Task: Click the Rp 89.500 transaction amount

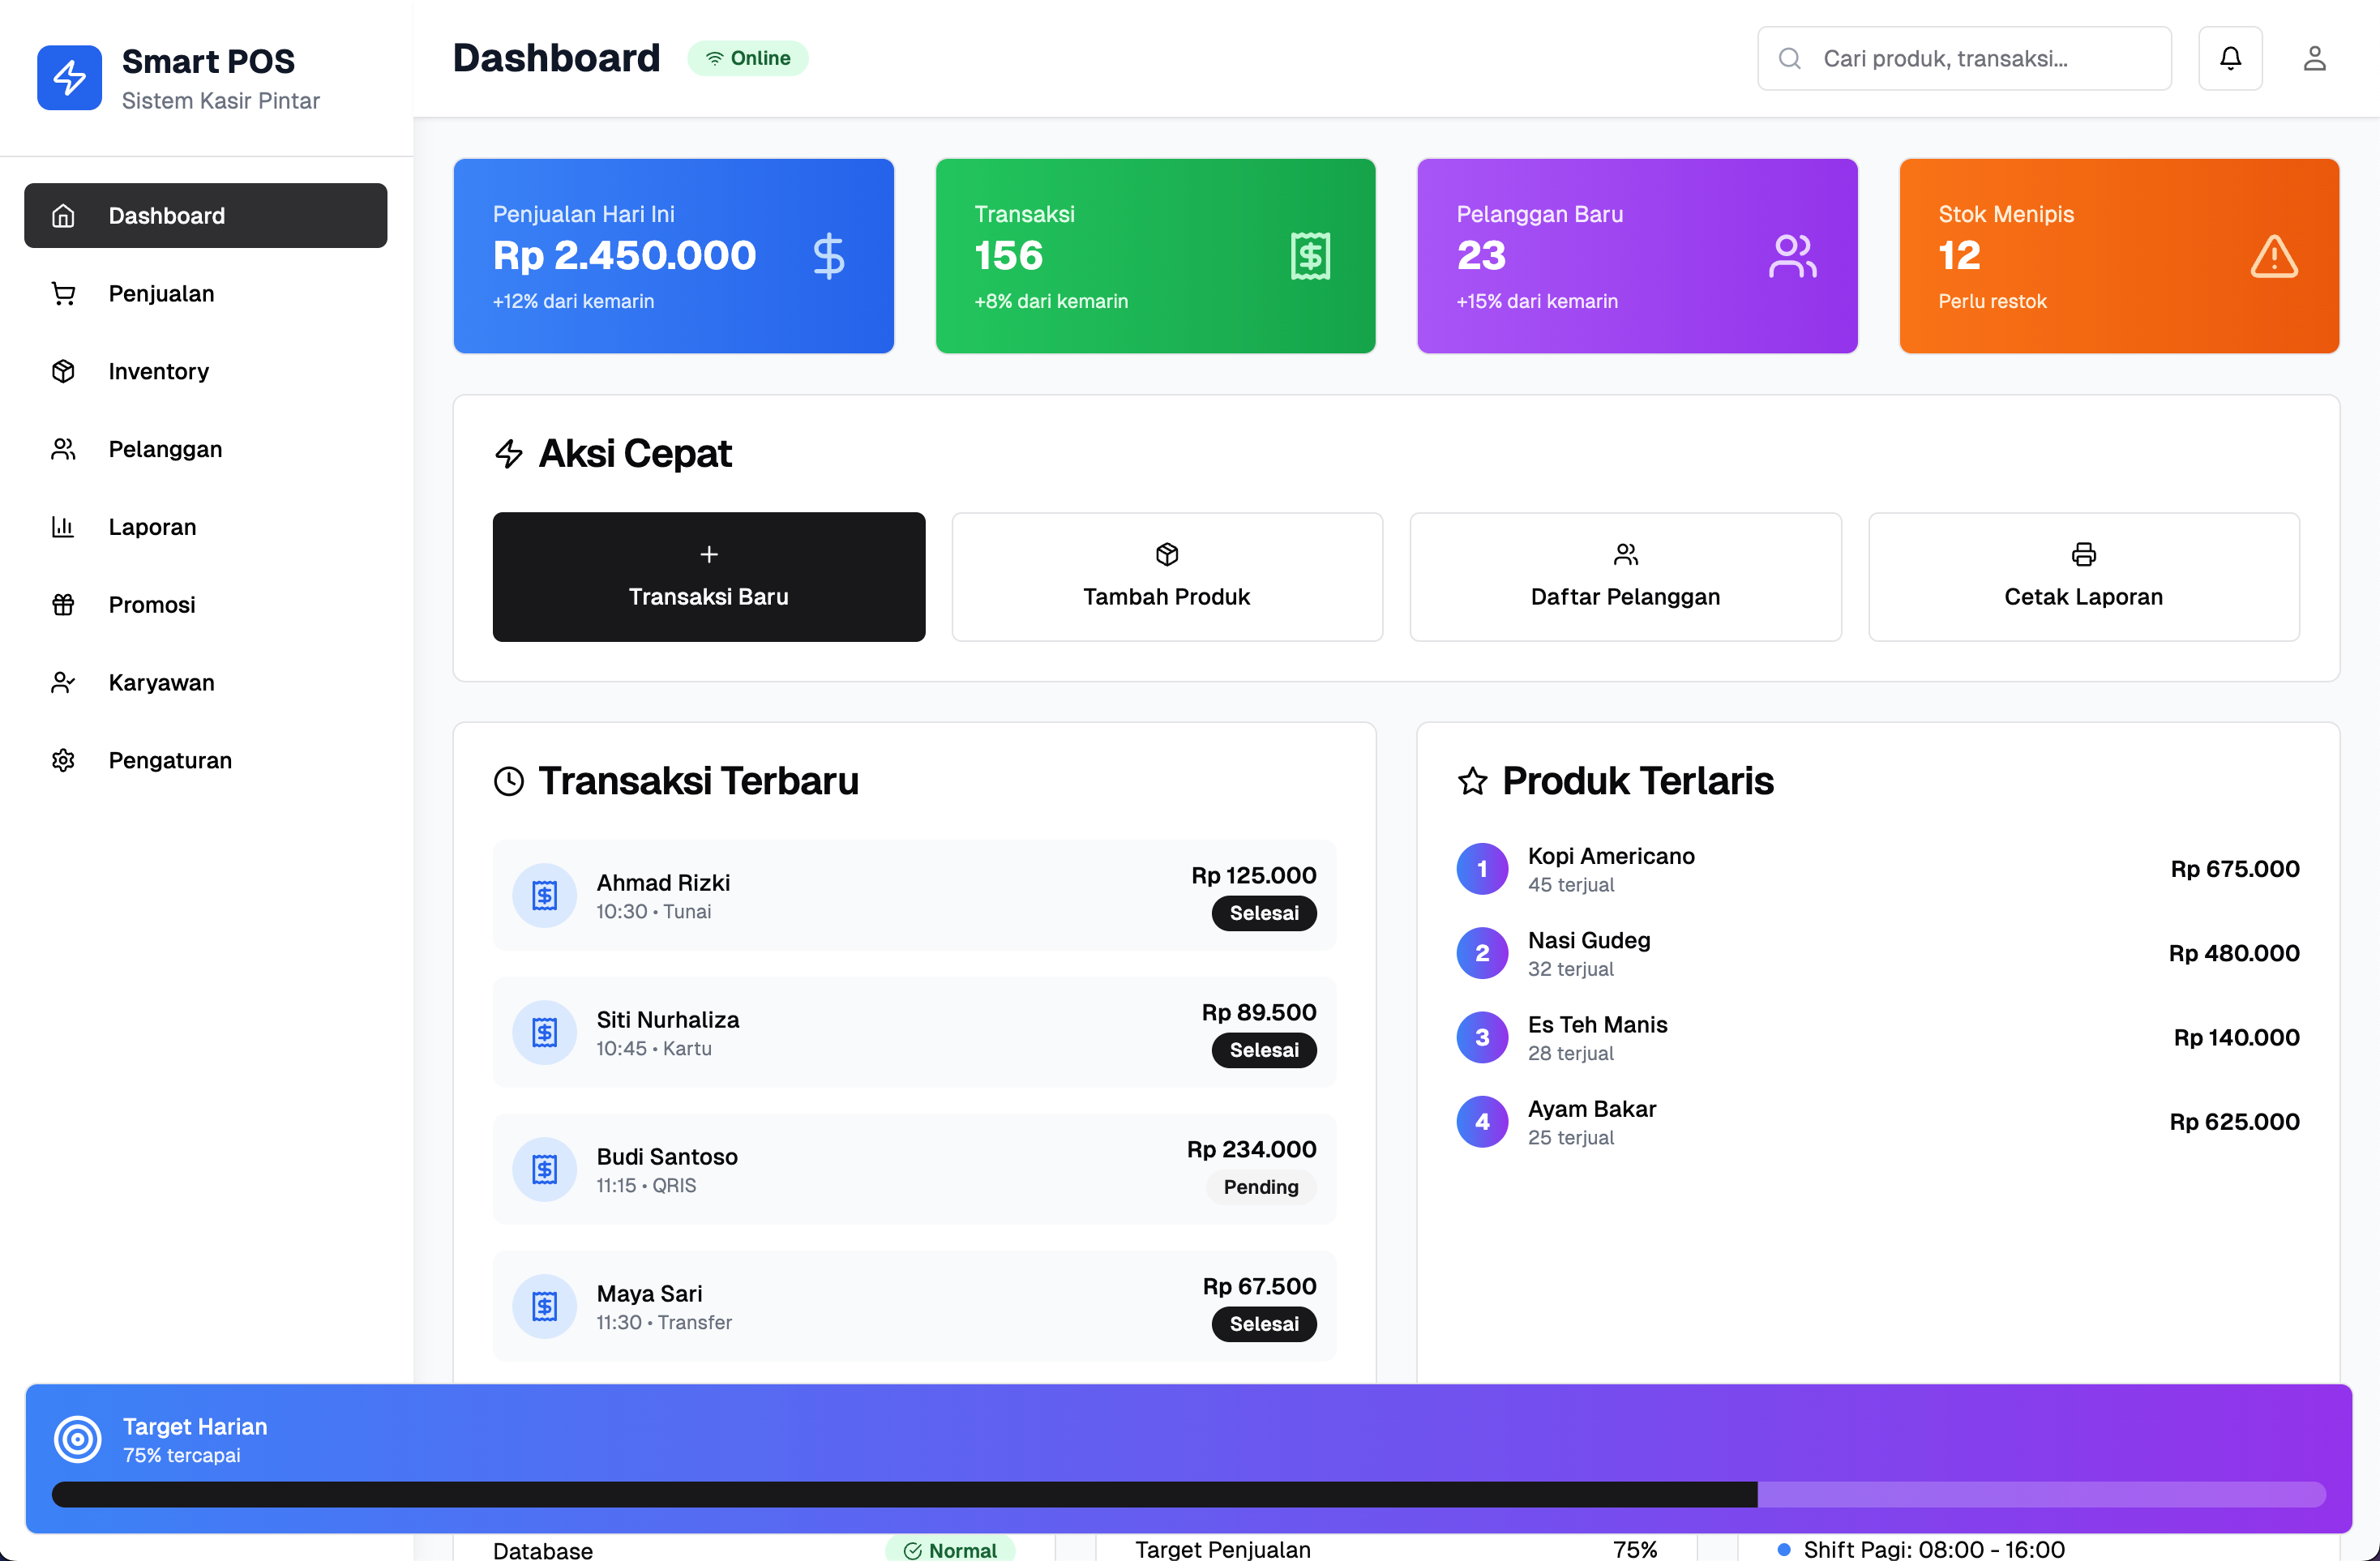Action: pyautogui.click(x=1259, y=1013)
